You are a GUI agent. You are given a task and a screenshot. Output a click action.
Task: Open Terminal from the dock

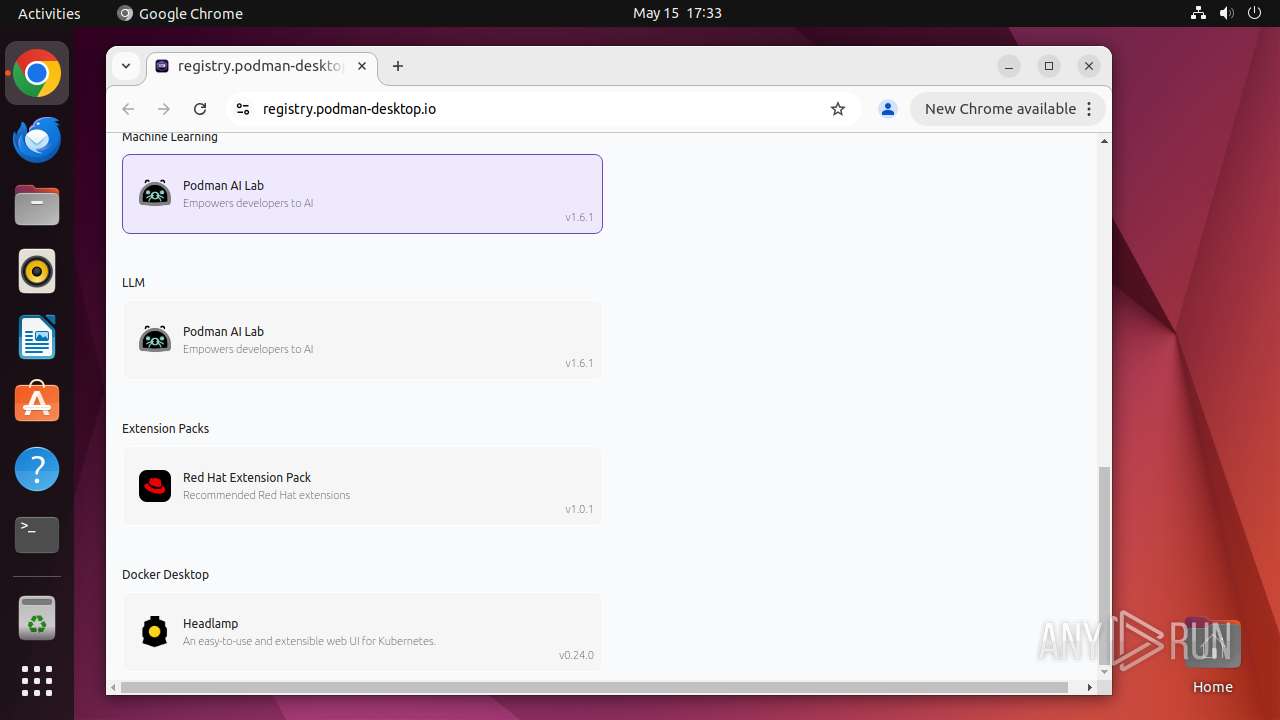point(37,535)
